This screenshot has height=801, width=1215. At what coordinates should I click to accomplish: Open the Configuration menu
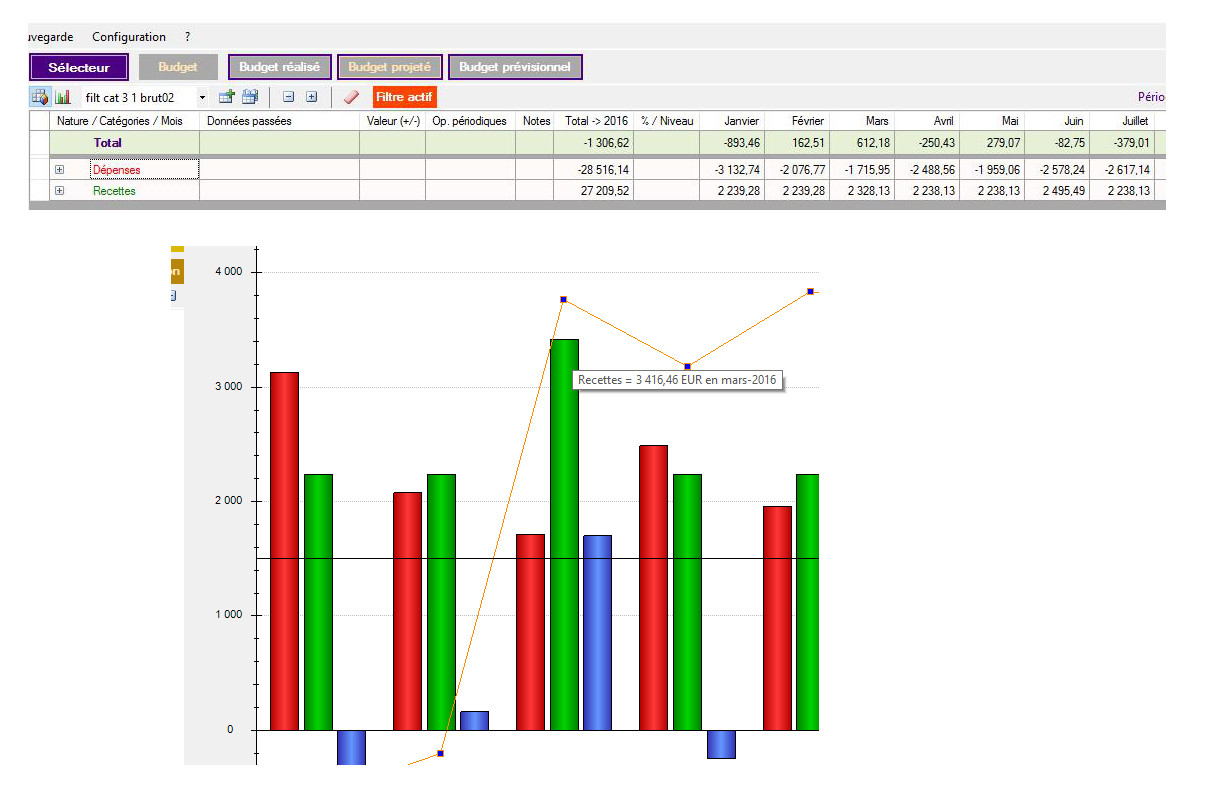pos(129,37)
